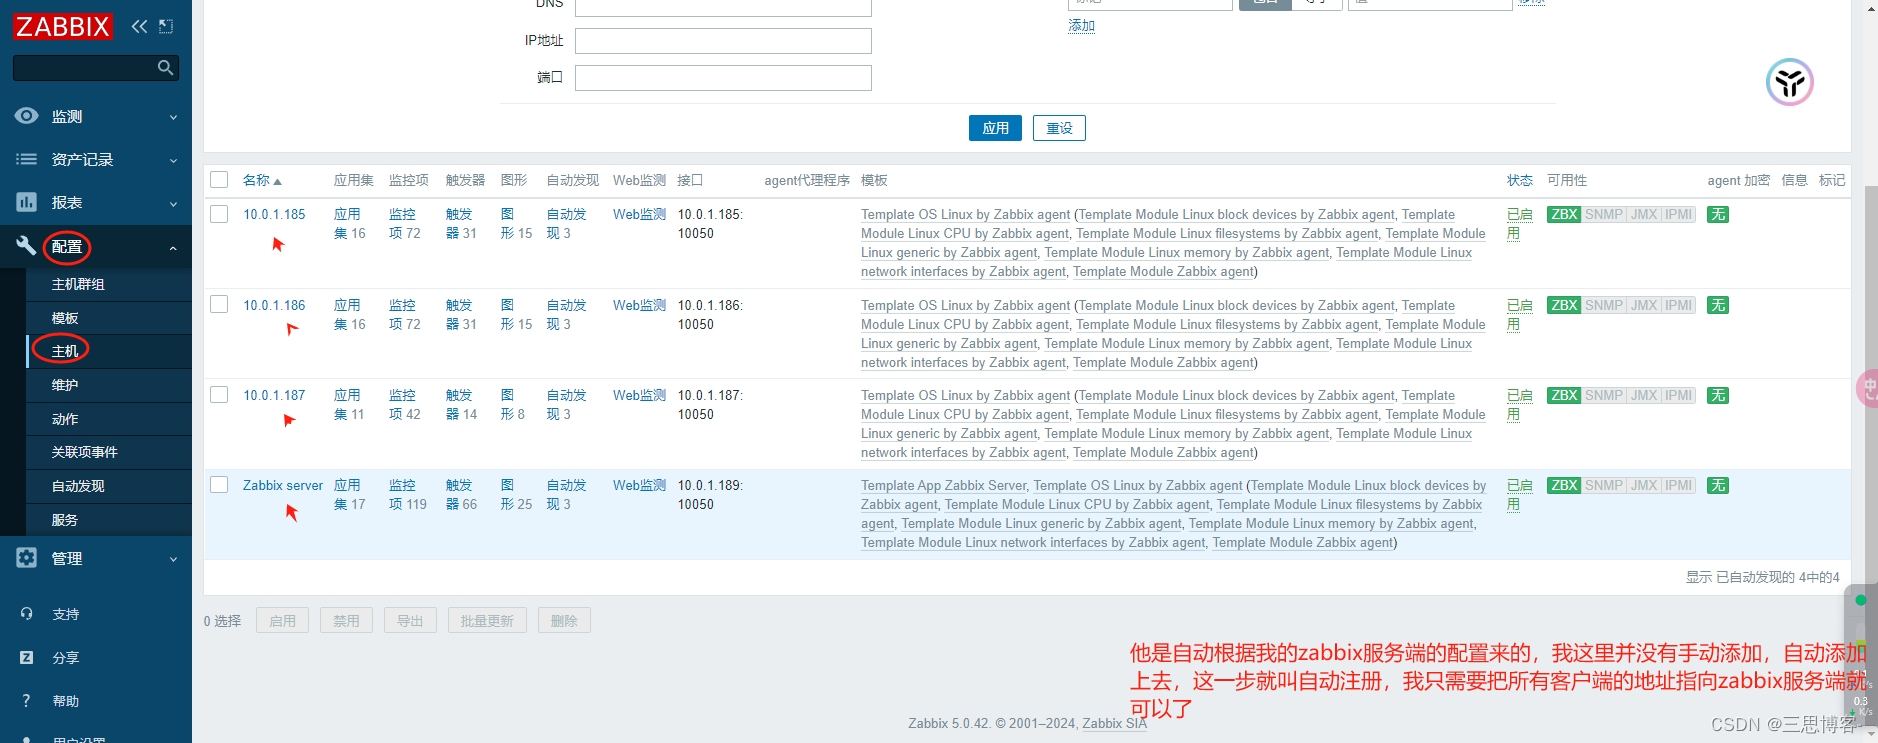Click ZBX availability badge for 10.0.1.187
This screenshot has height=743, width=1878.
[1564, 395]
